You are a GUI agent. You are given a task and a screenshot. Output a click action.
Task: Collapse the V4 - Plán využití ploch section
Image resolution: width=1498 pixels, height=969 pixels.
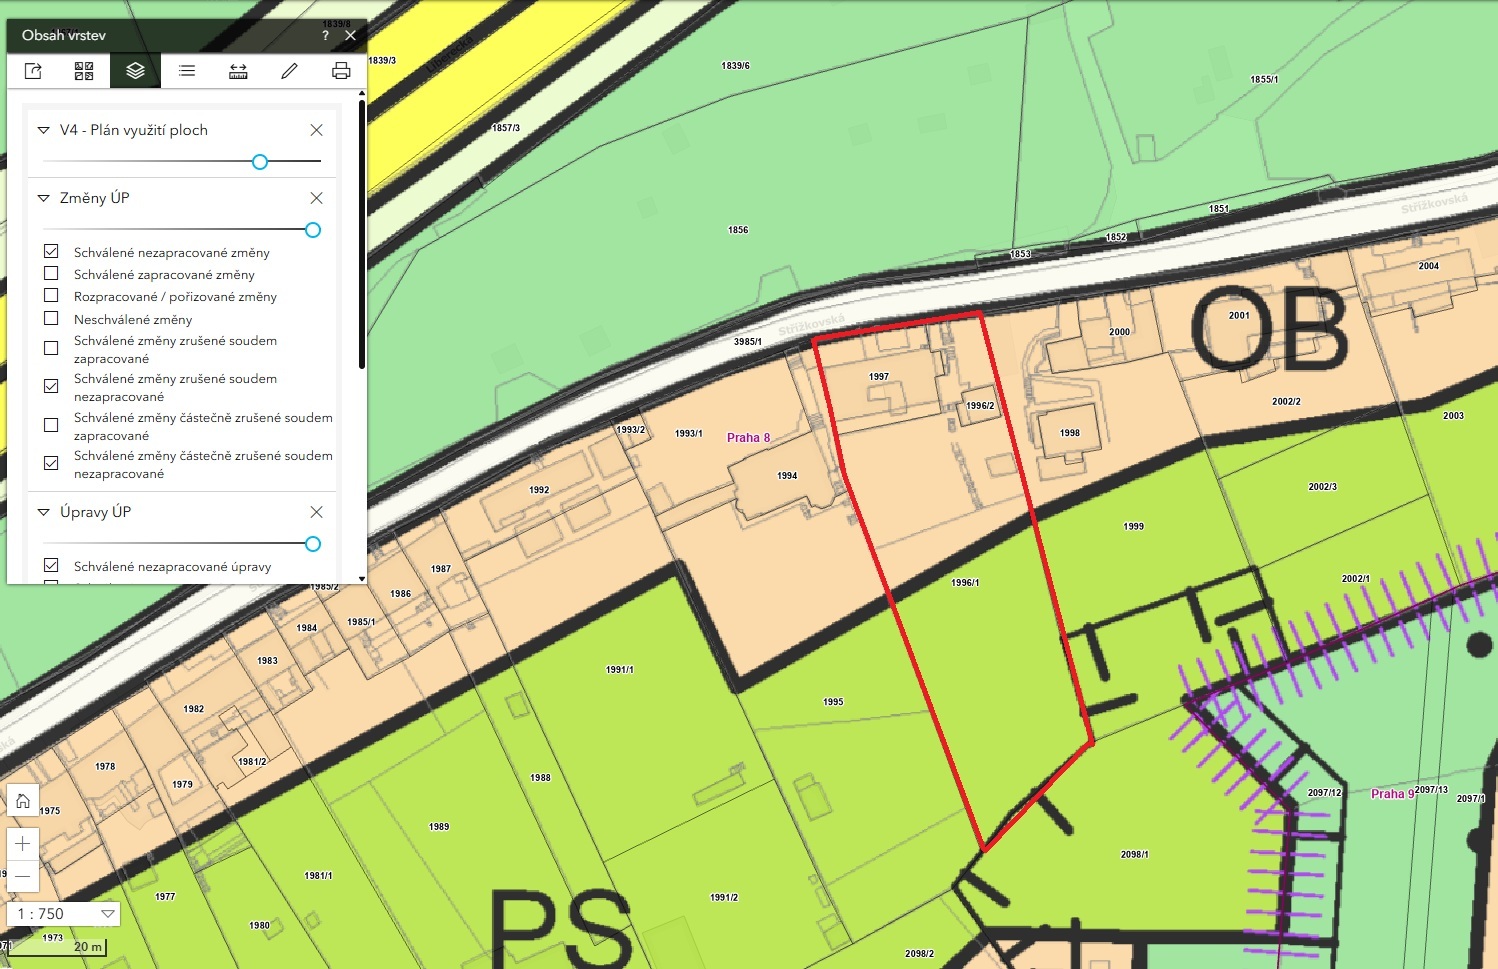coord(43,130)
